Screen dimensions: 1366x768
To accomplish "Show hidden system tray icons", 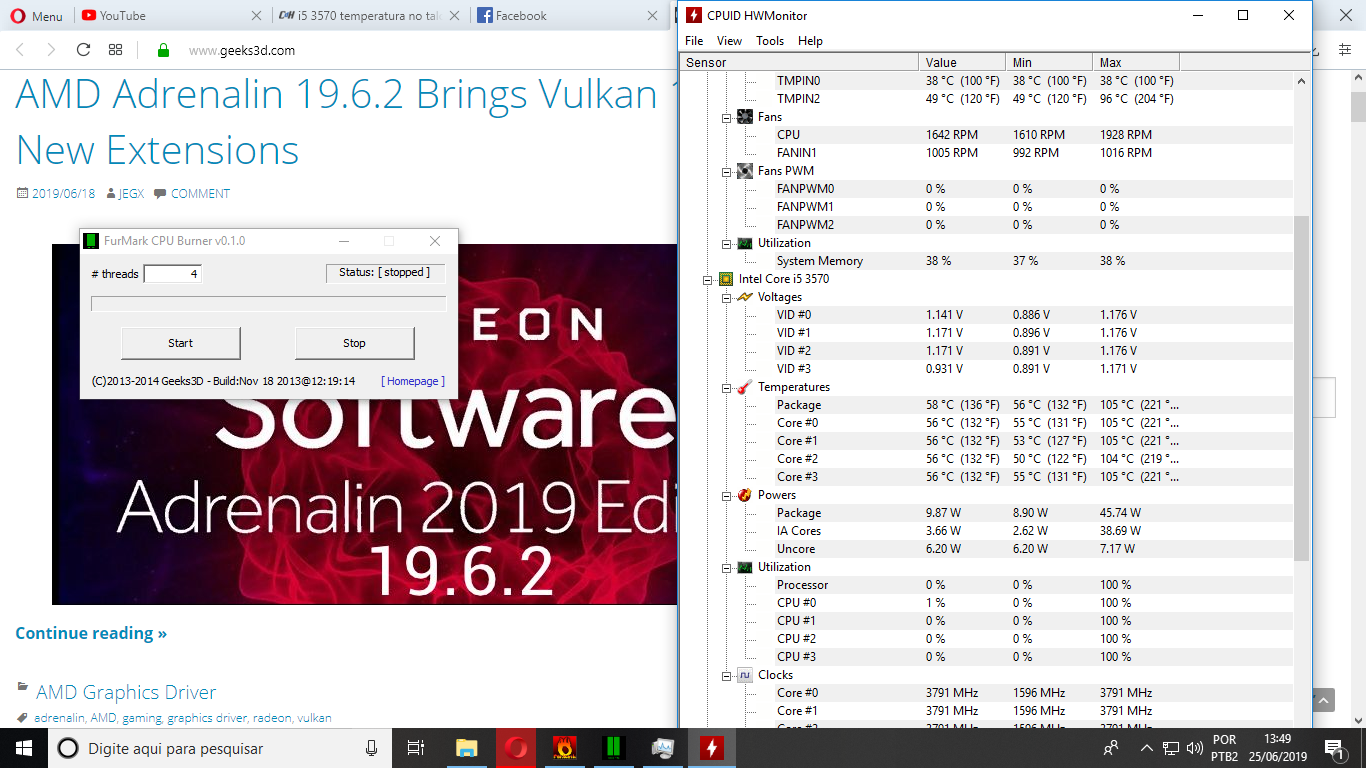I will 1145,748.
